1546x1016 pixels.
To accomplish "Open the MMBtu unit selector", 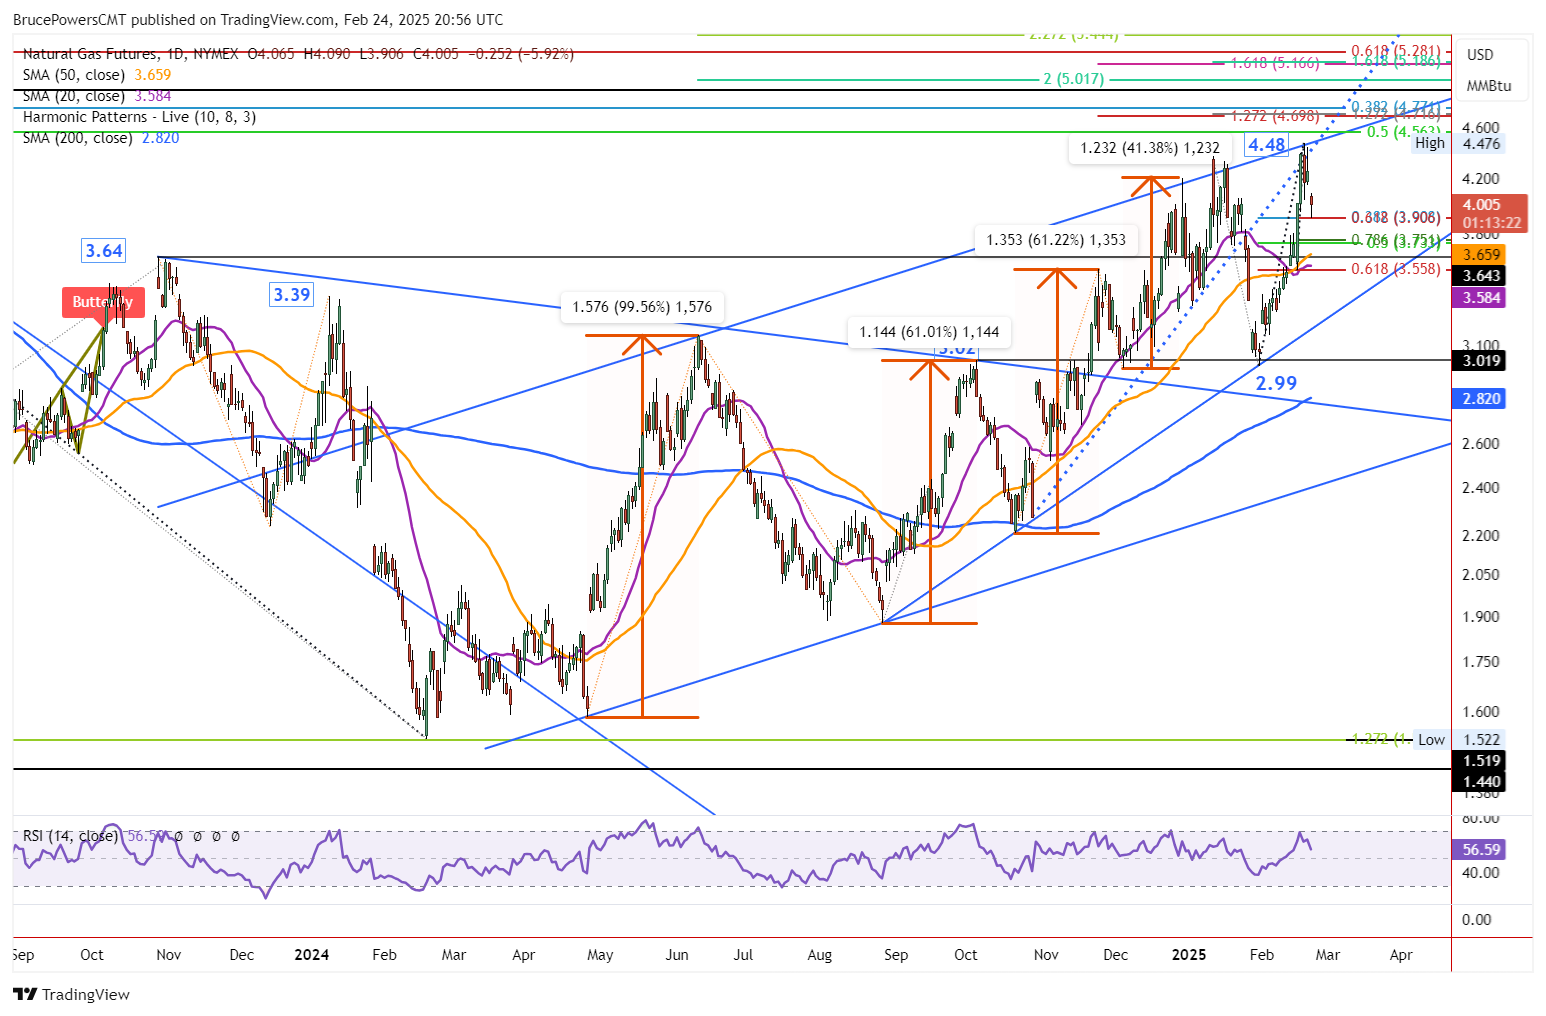I will [x=1489, y=86].
